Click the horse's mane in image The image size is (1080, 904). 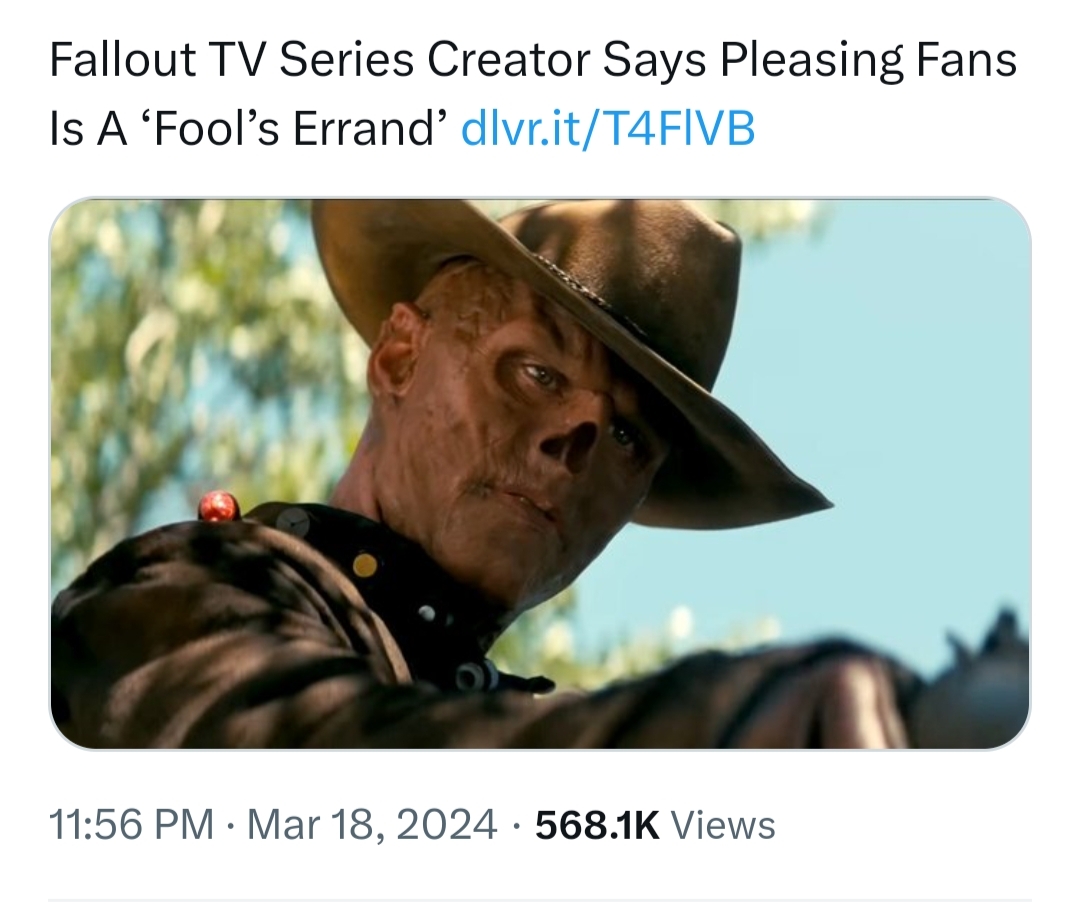[x=992, y=655]
